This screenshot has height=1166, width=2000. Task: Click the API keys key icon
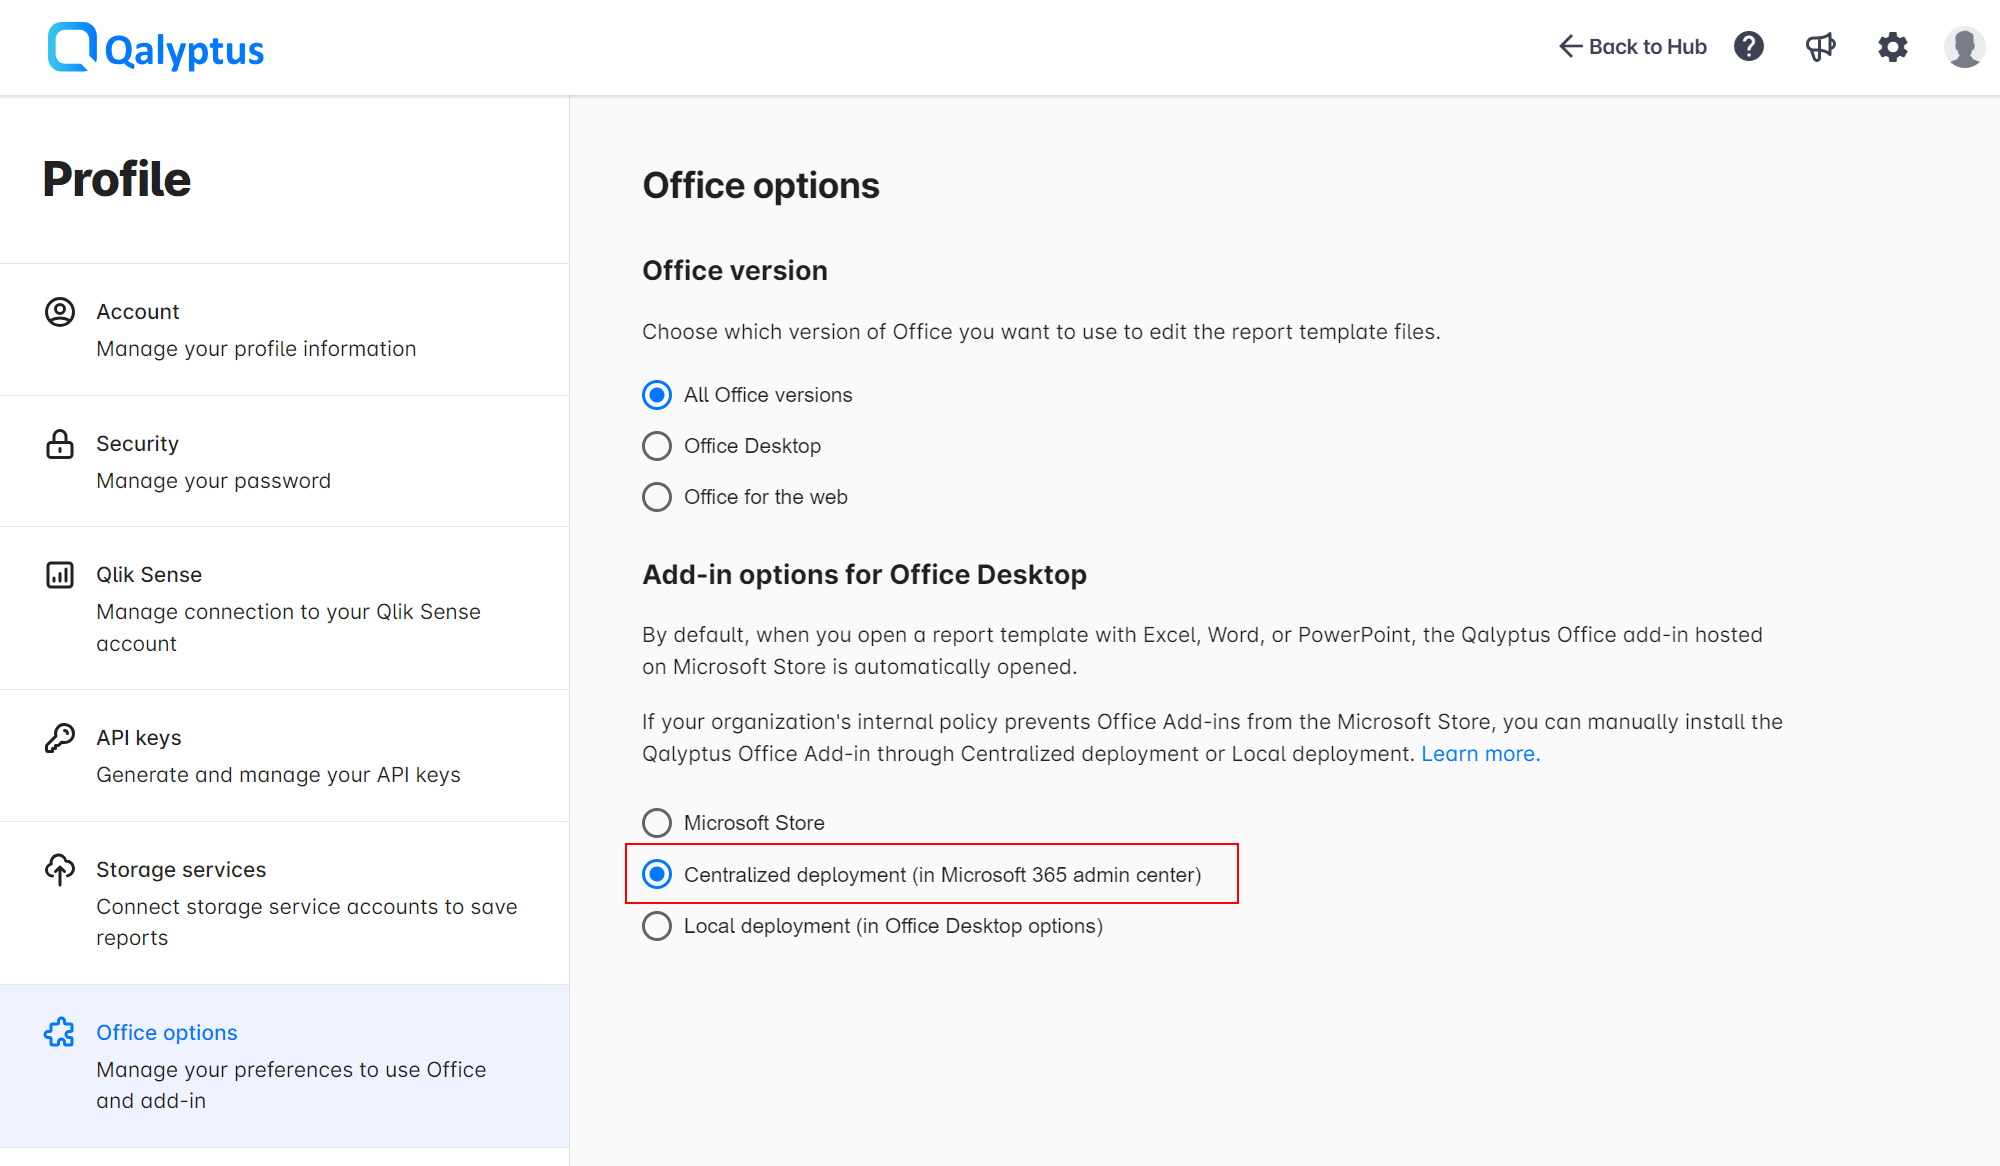pyautogui.click(x=60, y=738)
